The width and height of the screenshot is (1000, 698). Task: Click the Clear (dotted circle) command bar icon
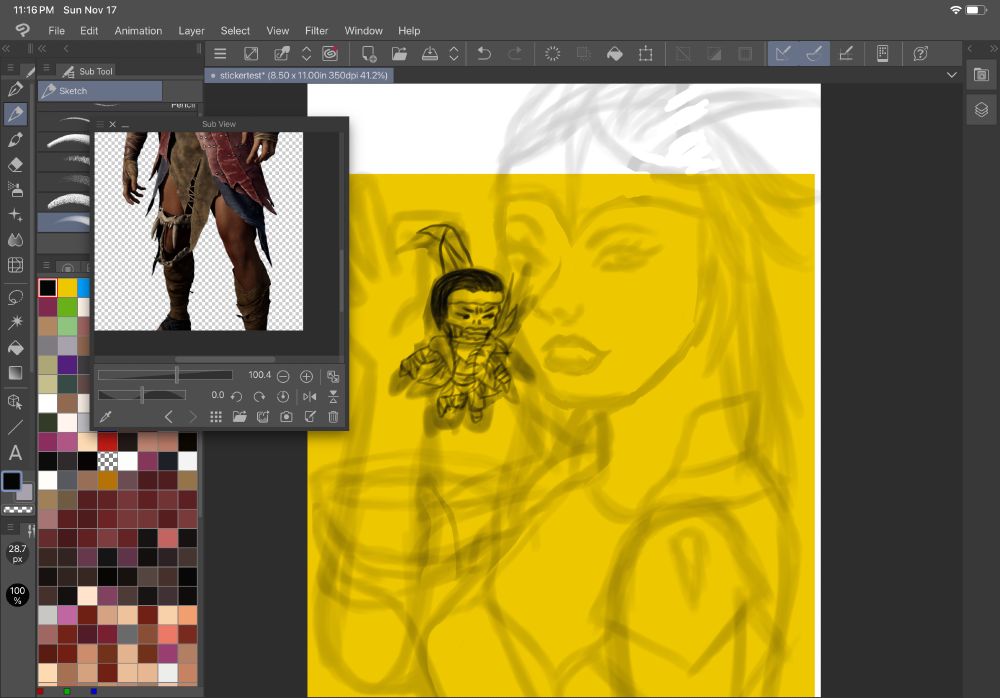pyautogui.click(x=552, y=54)
